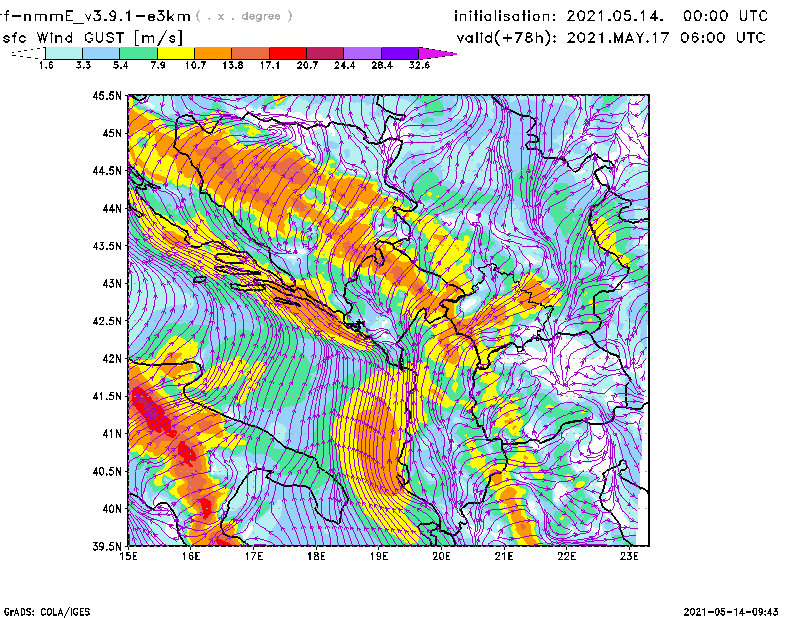Click the violet 28.4–32.6 legend swatch
Screen dimensions: 800x618
pos(399,53)
